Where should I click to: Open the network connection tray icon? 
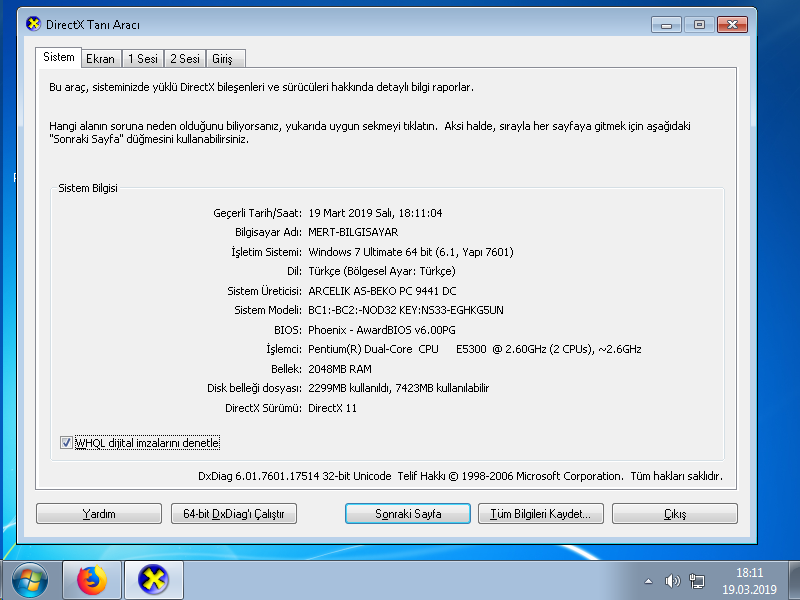(x=696, y=581)
